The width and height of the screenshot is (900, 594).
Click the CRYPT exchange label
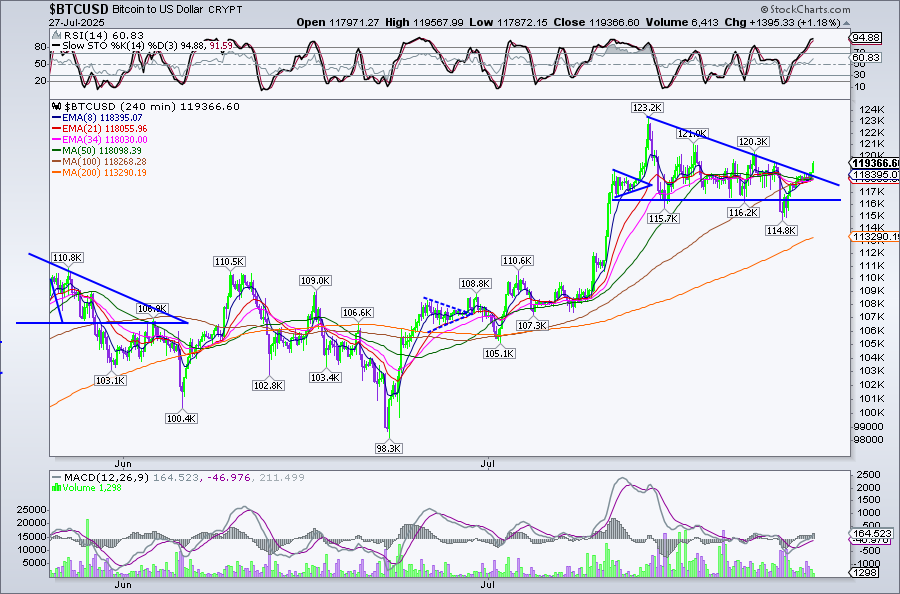pos(225,10)
